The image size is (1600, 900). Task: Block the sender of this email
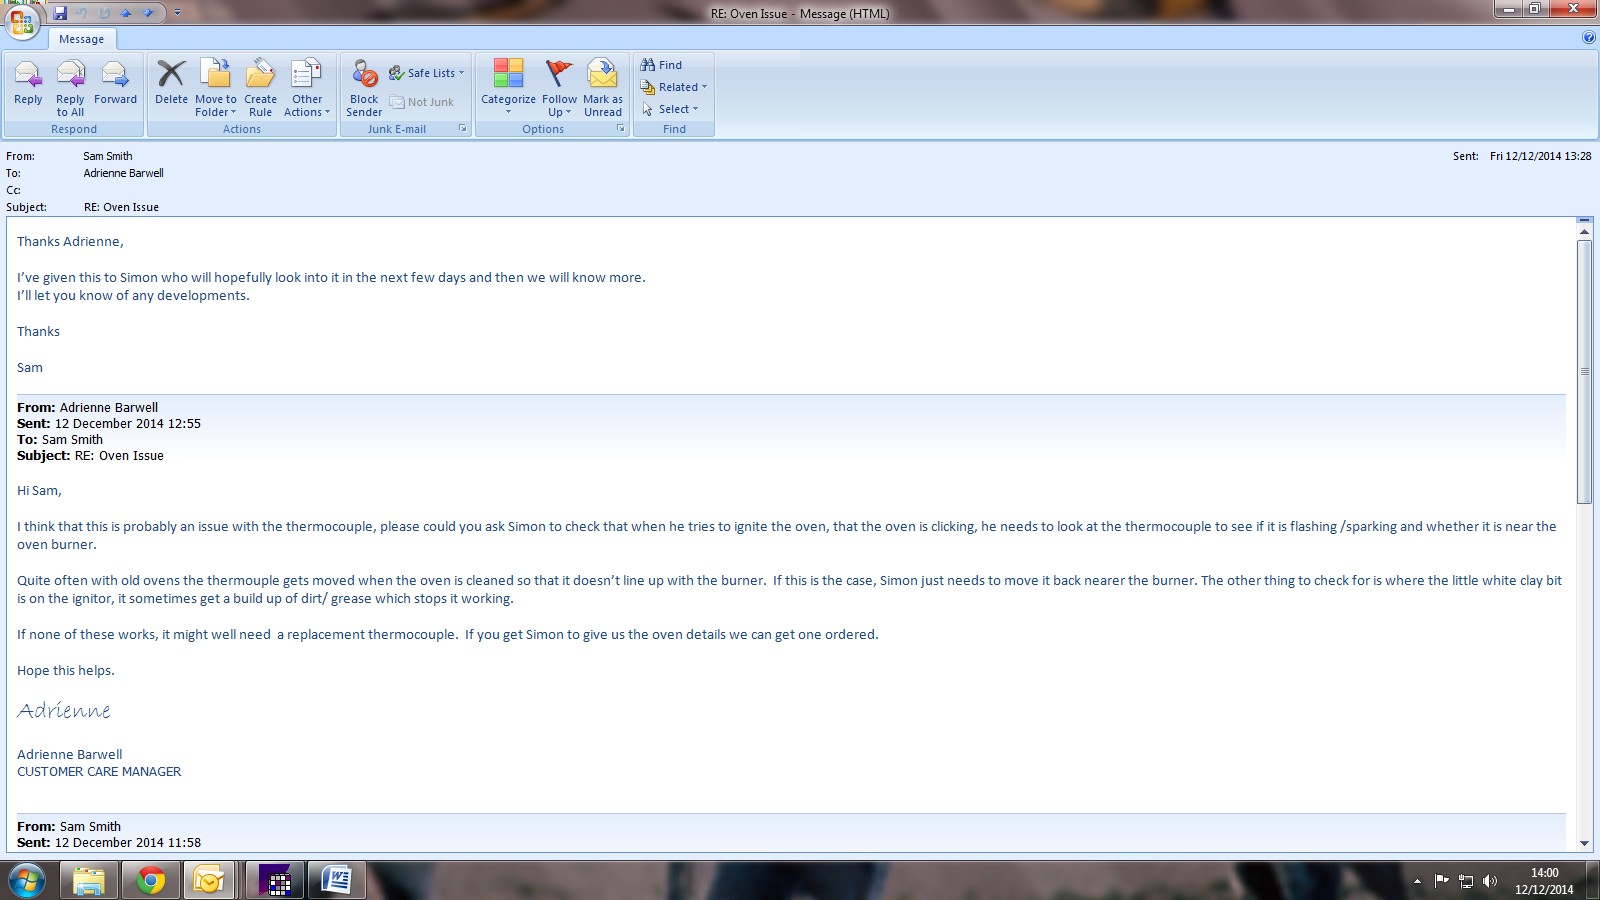tap(364, 88)
